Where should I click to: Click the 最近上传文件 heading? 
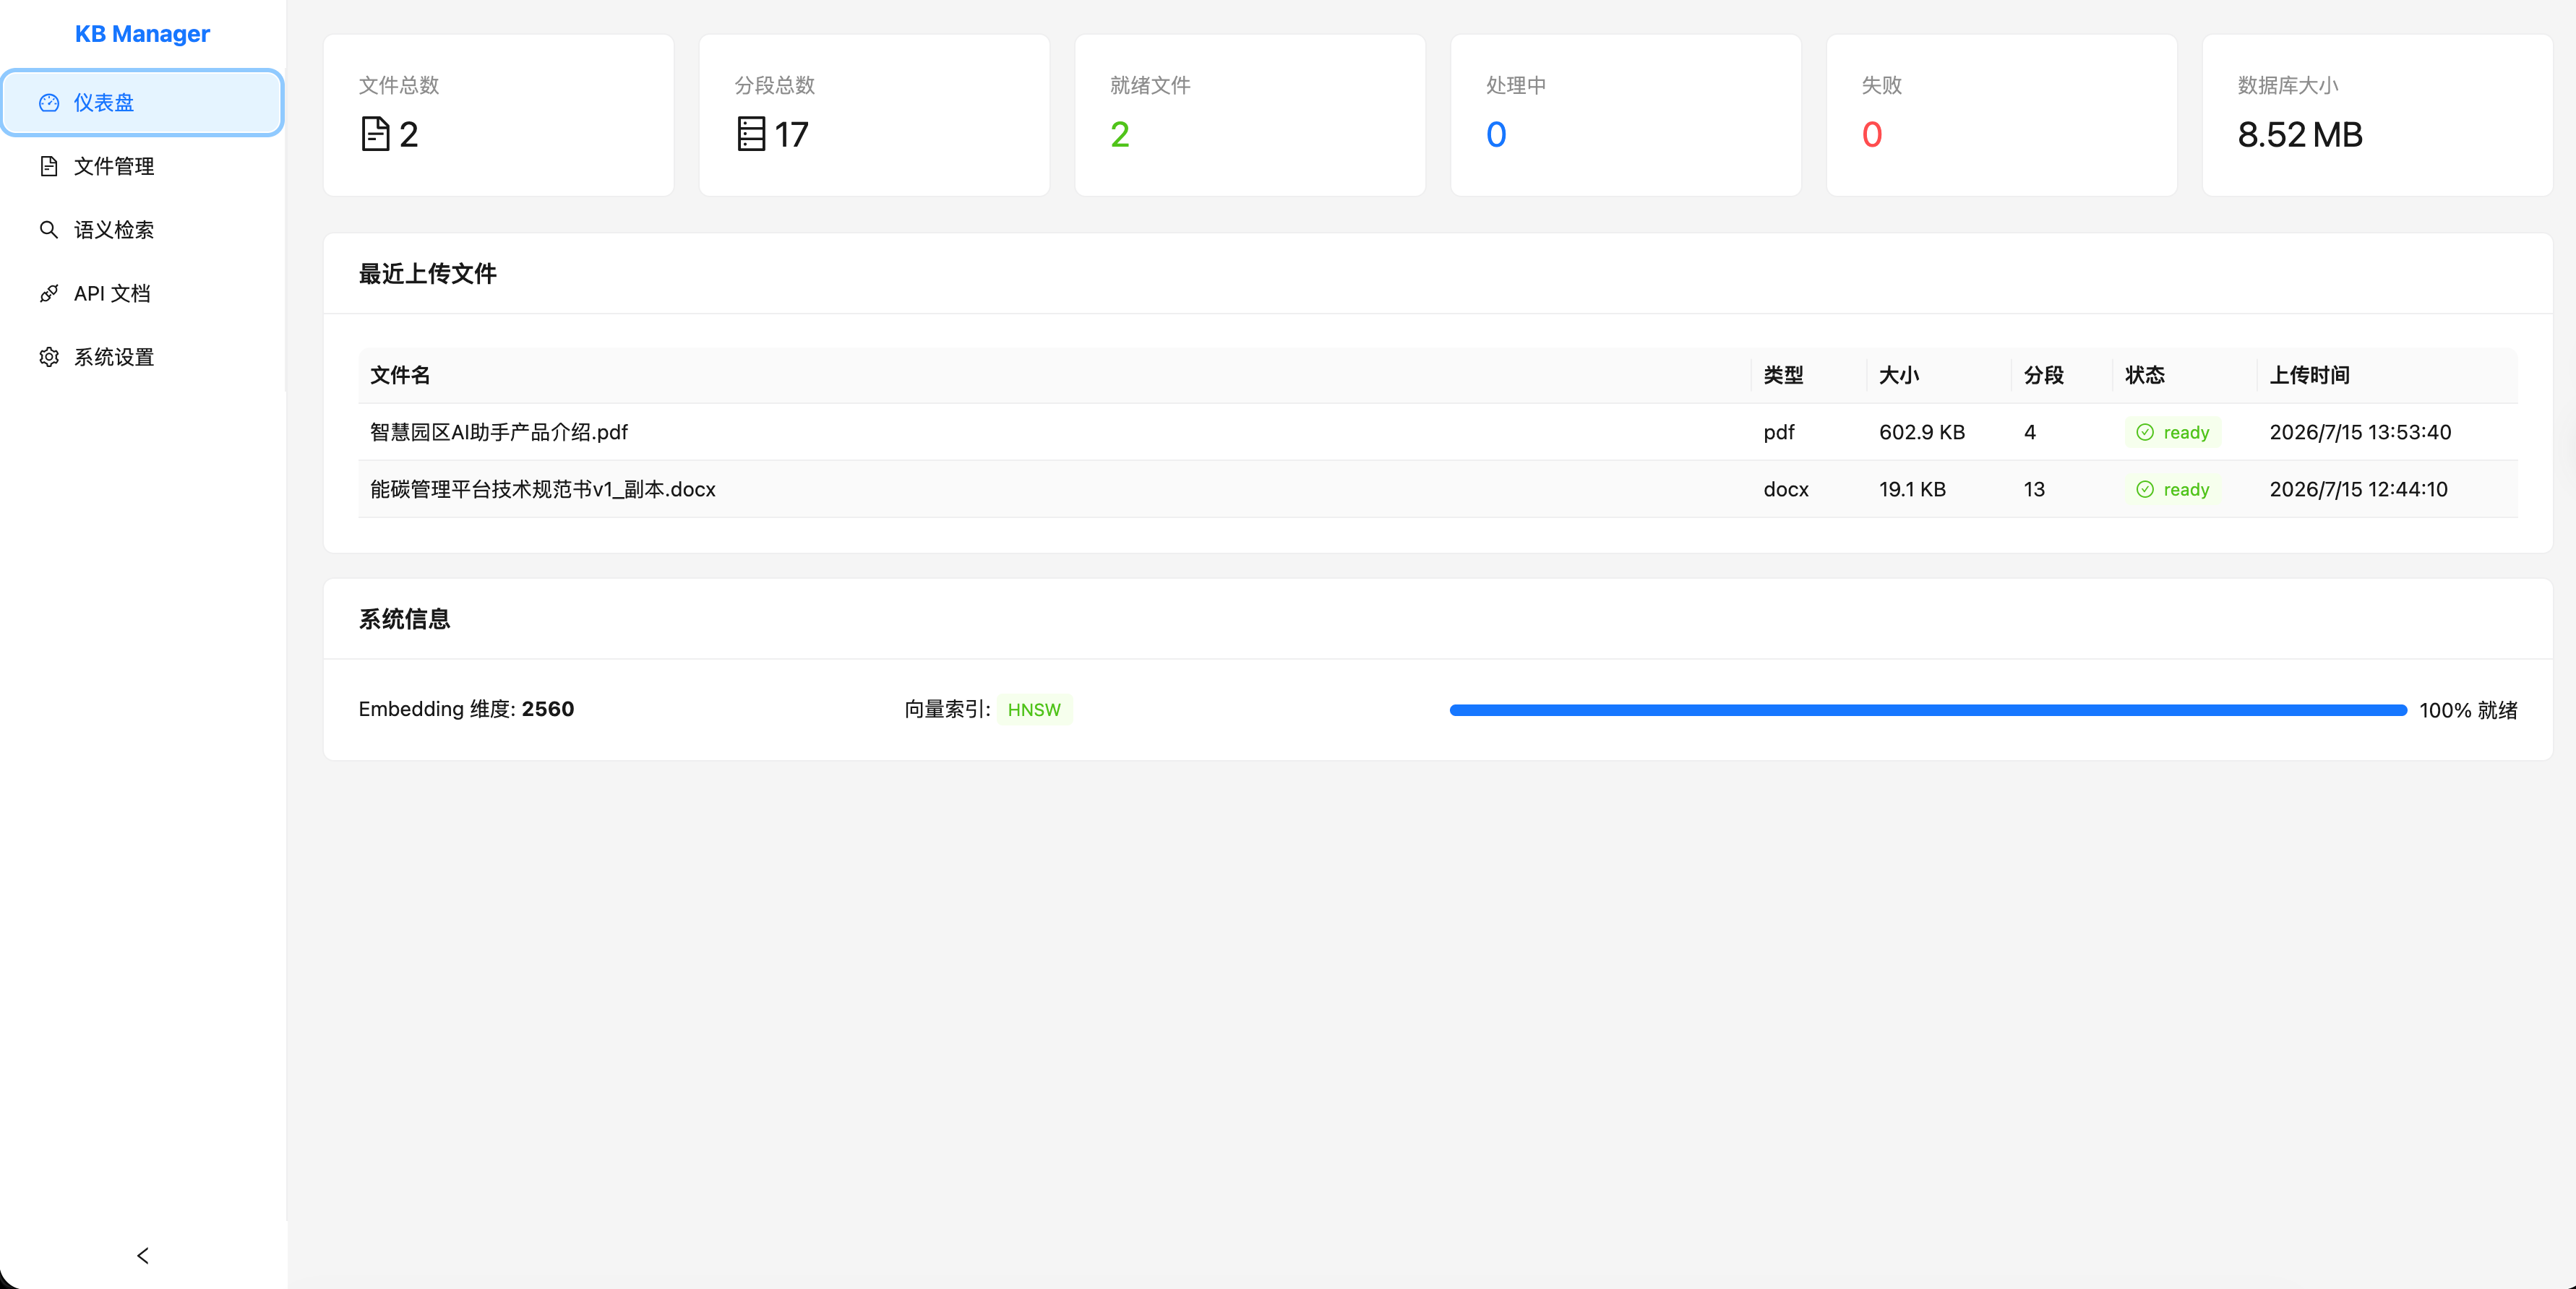[427, 274]
